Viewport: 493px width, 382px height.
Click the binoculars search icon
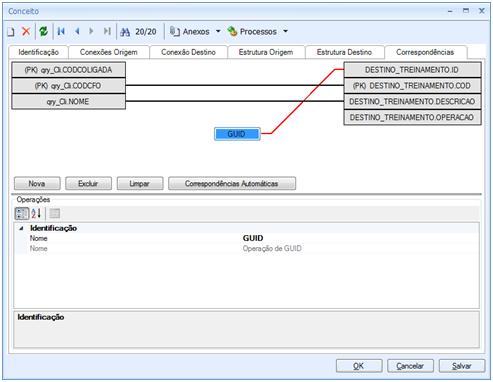125,32
